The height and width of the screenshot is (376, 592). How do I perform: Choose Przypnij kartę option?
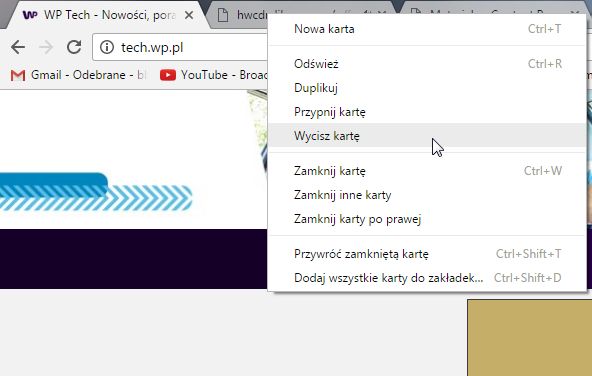[x=427, y=112]
